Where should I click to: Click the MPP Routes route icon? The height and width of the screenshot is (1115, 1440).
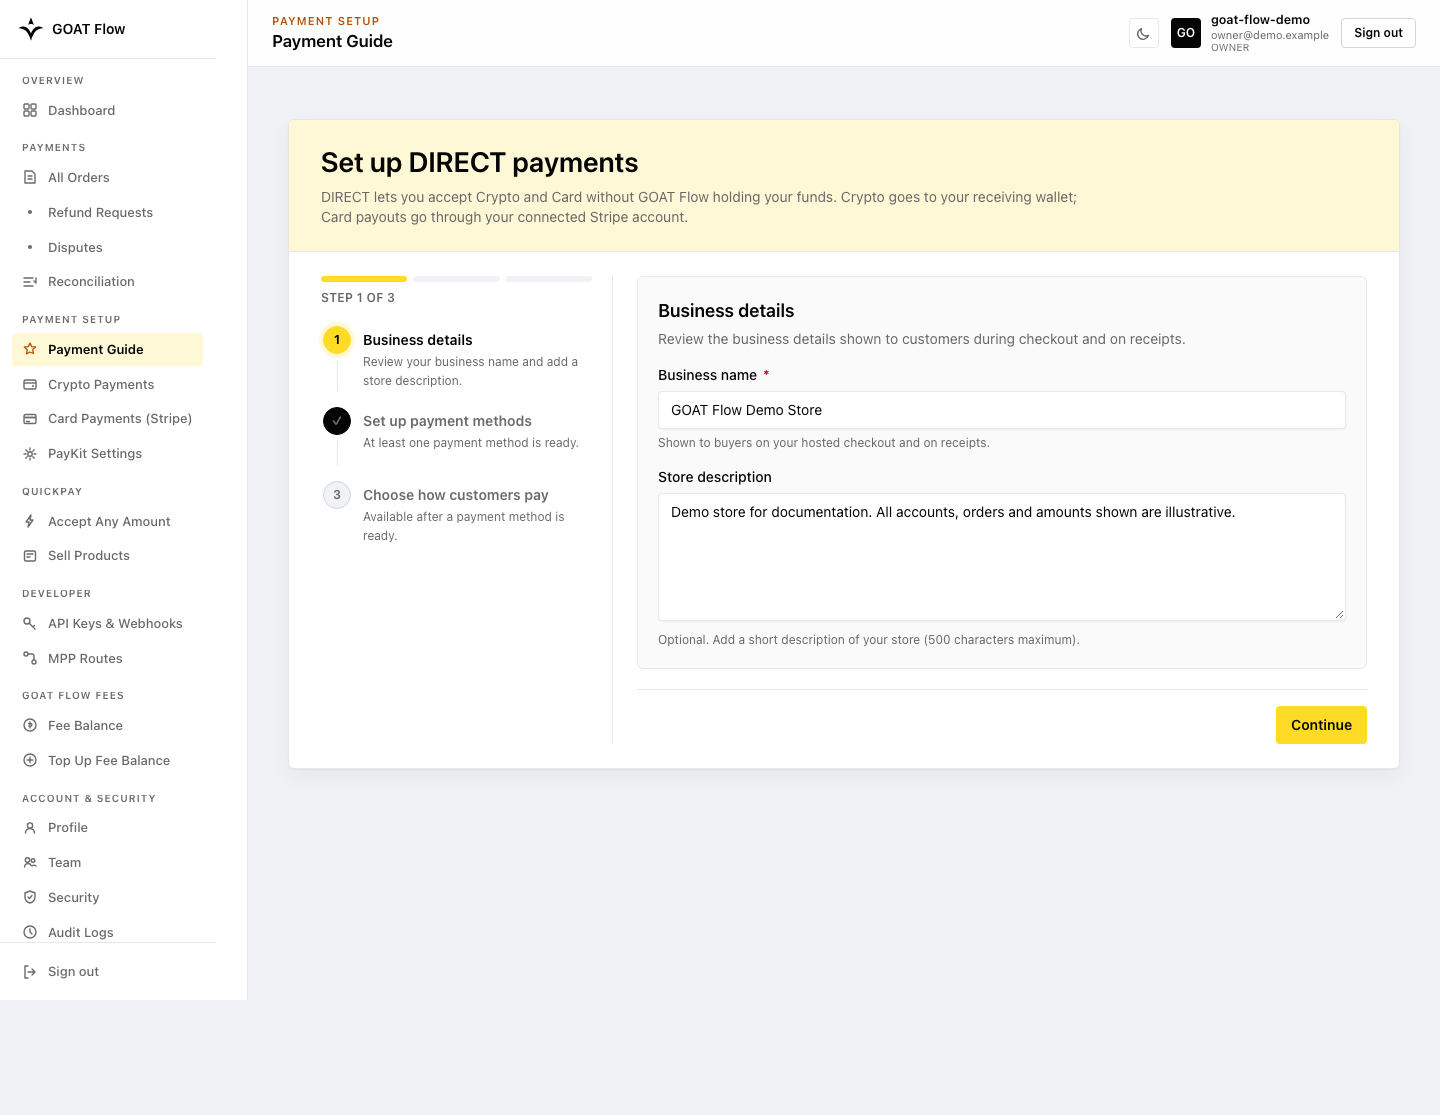(x=30, y=658)
